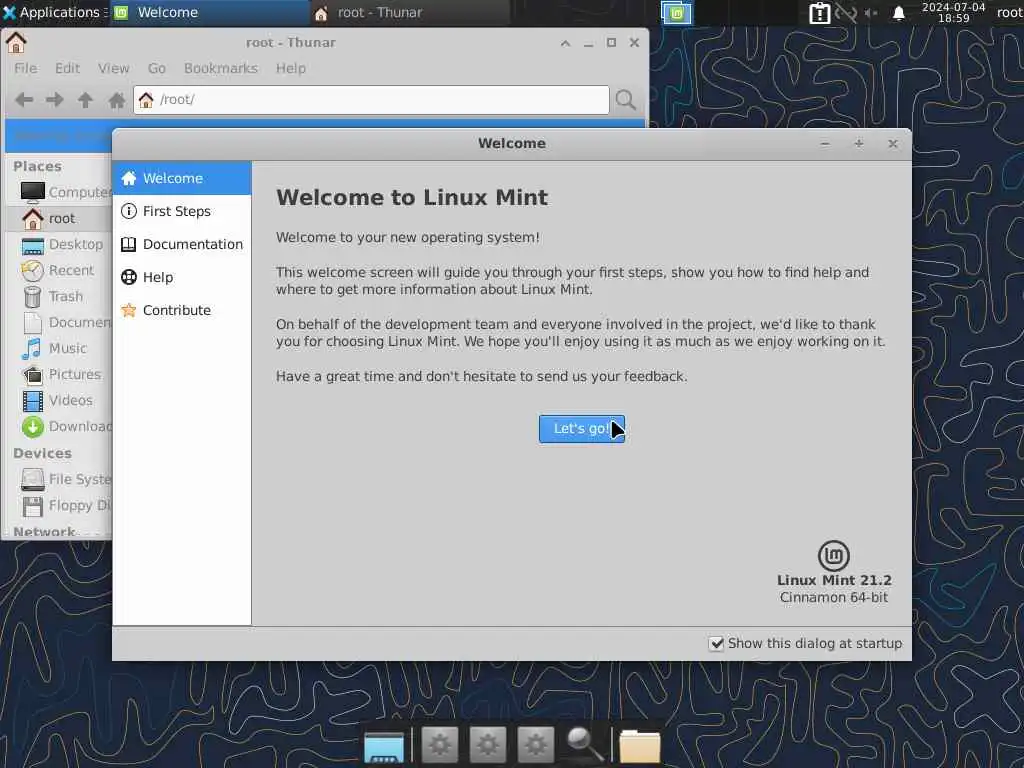
Task: Click the Mint workspace icon in panel
Action: (677, 13)
